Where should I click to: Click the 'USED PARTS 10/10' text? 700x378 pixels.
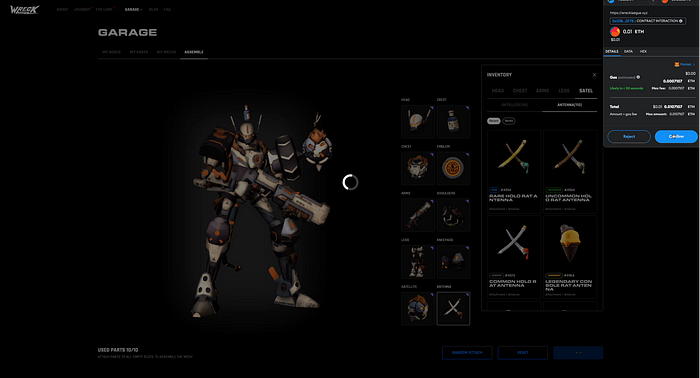[118, 350]
